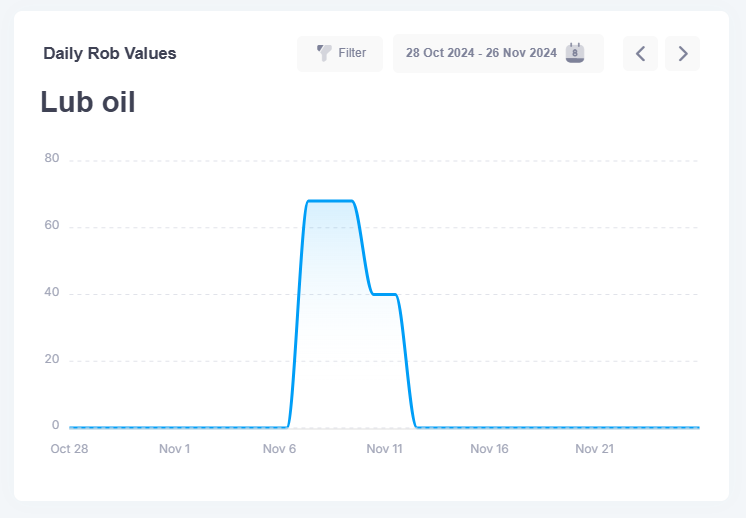Screen dimensions: 746x518
Task: Click the Oct 28 x-axis label
Action: 69,449
